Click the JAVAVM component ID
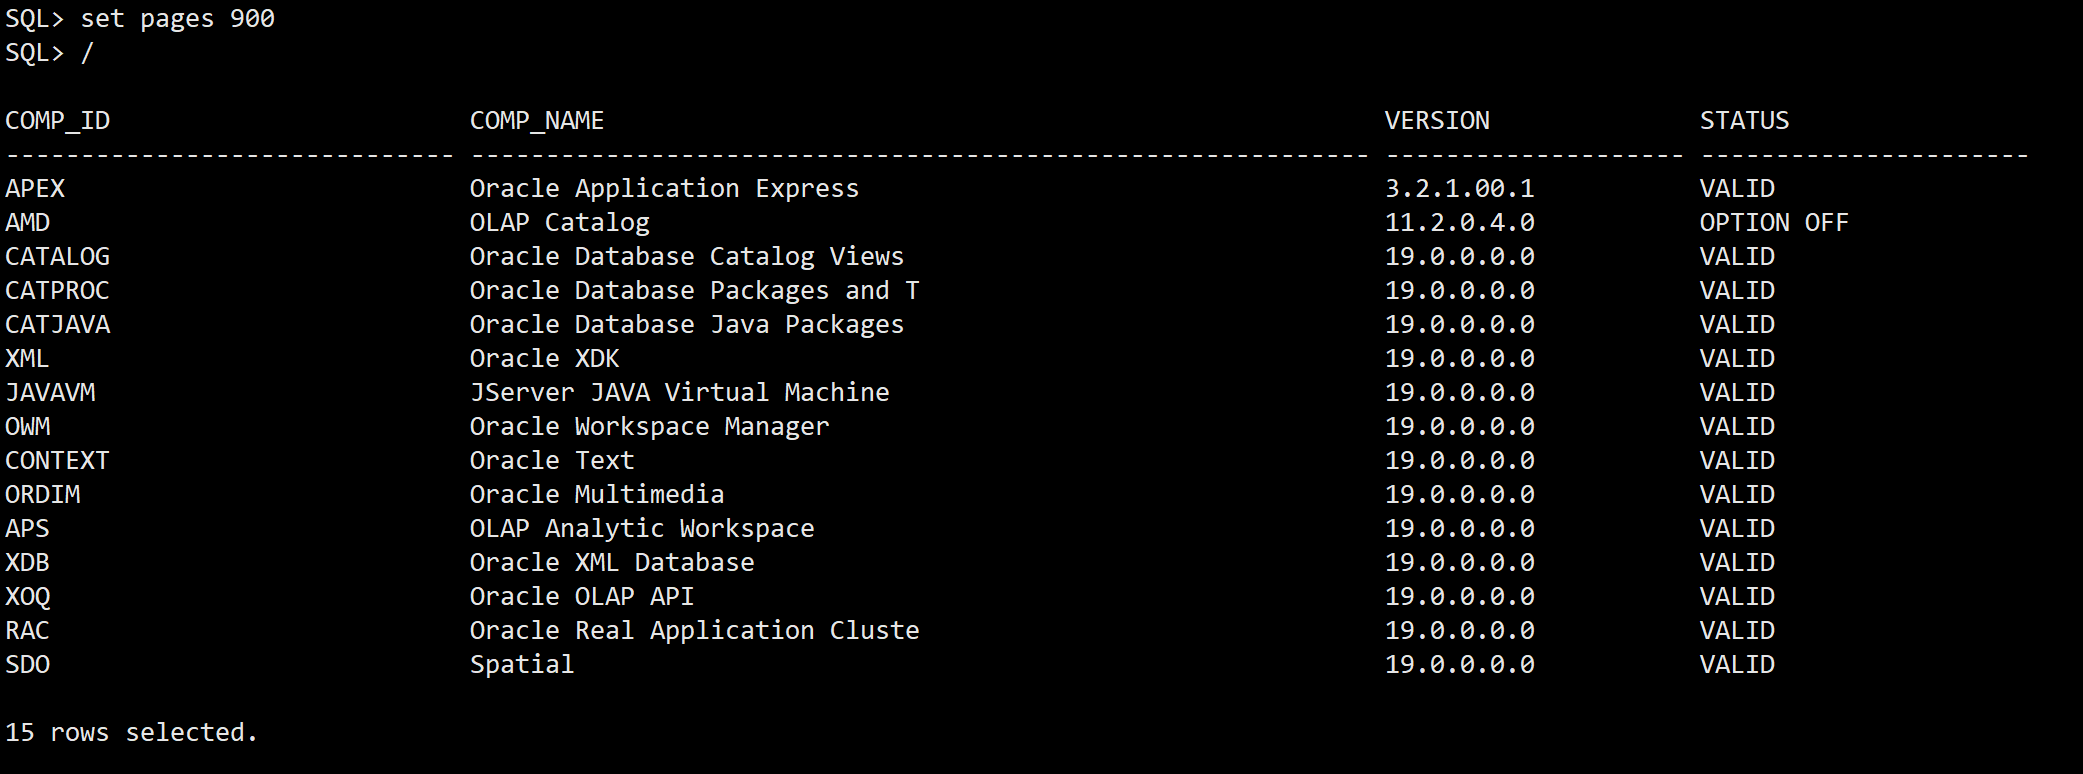Screen dimensions: 2083x774 coord(50,393)
